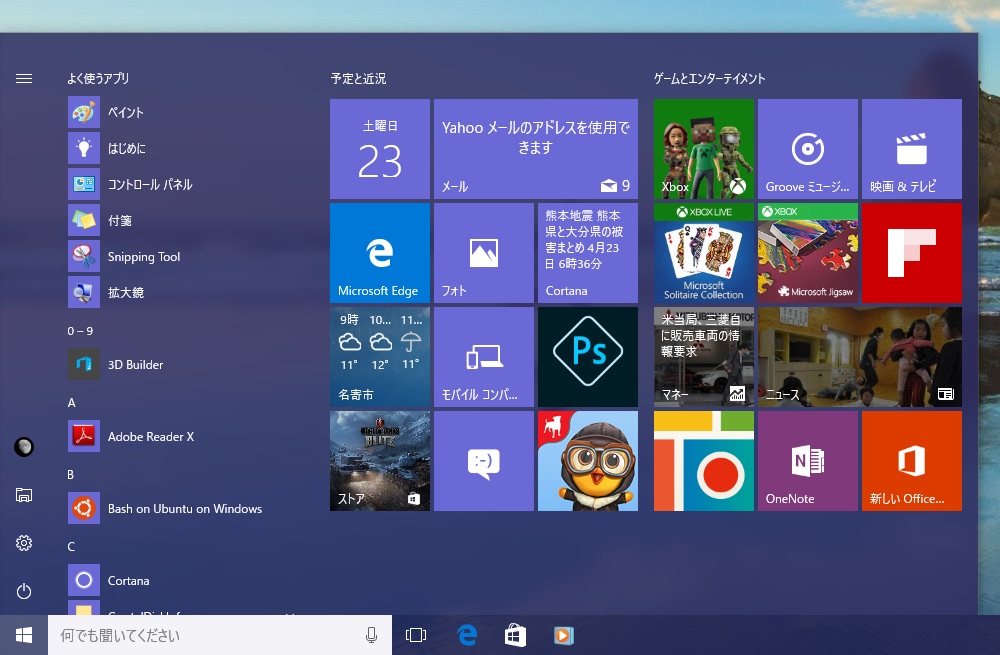Click the letter C section header
The width and height of the screenshot is (1000, 655).
(71, 547)
